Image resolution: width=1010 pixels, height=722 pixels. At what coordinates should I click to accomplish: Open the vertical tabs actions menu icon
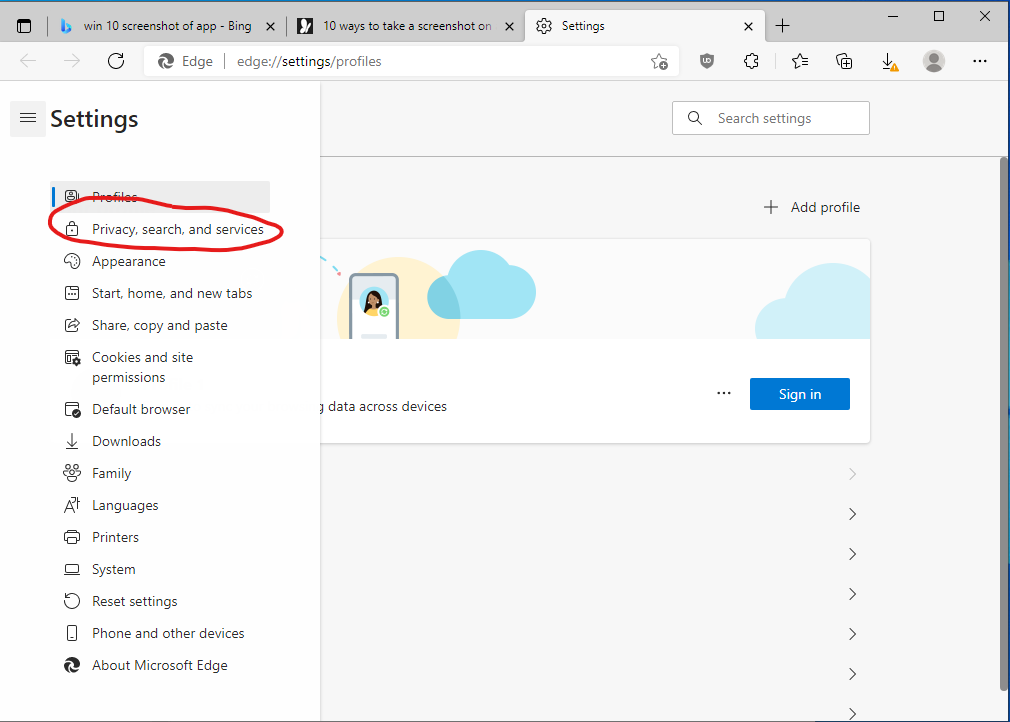[24, 26]
